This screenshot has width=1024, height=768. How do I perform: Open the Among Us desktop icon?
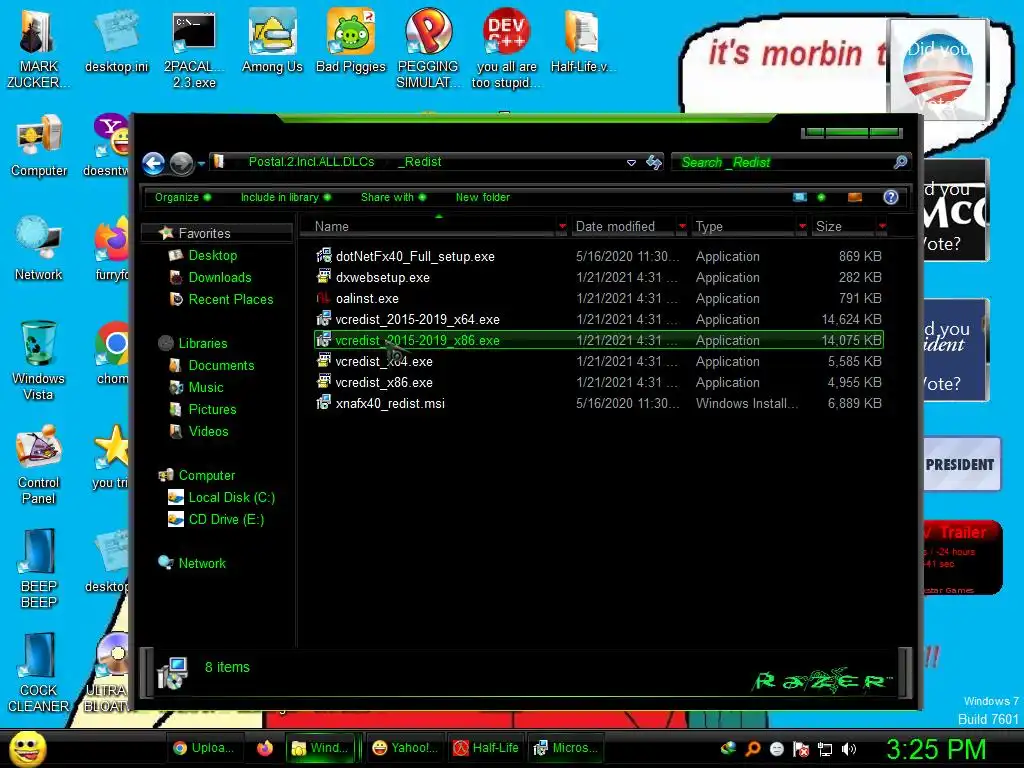272,40
